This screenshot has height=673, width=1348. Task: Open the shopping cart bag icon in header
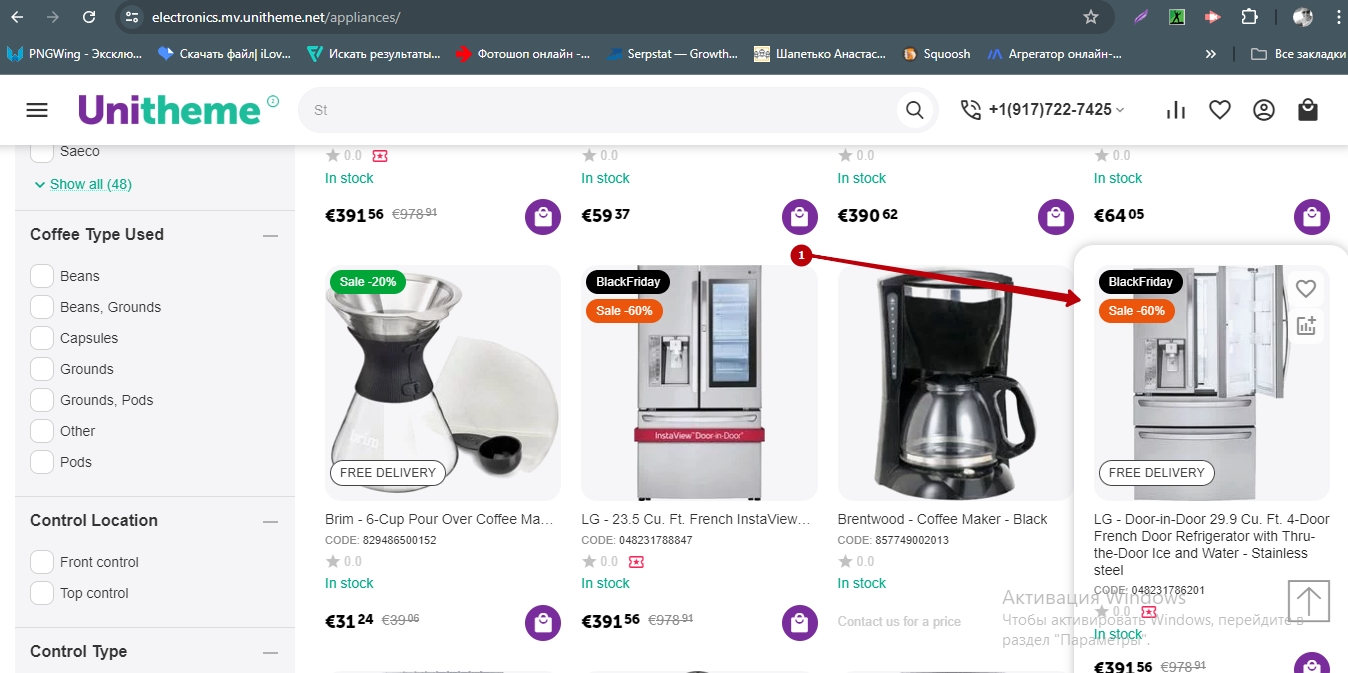1308,110
